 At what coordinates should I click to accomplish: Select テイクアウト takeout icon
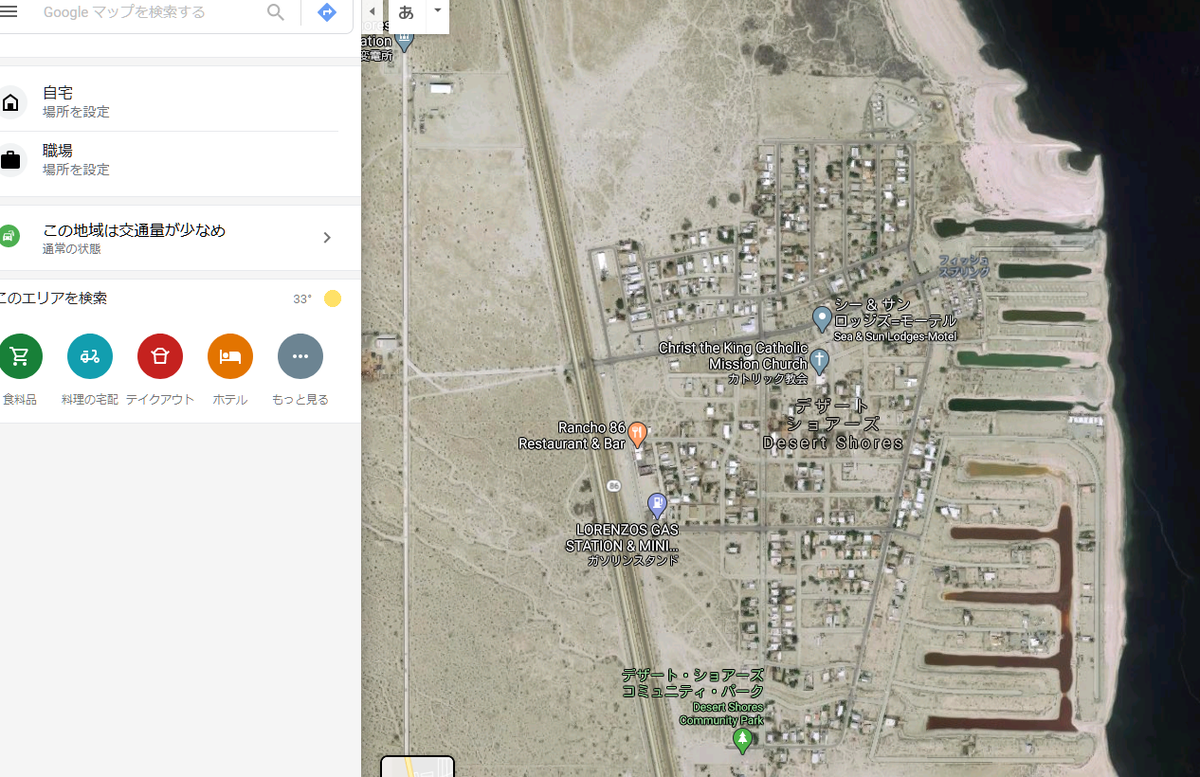coord(160,356)
